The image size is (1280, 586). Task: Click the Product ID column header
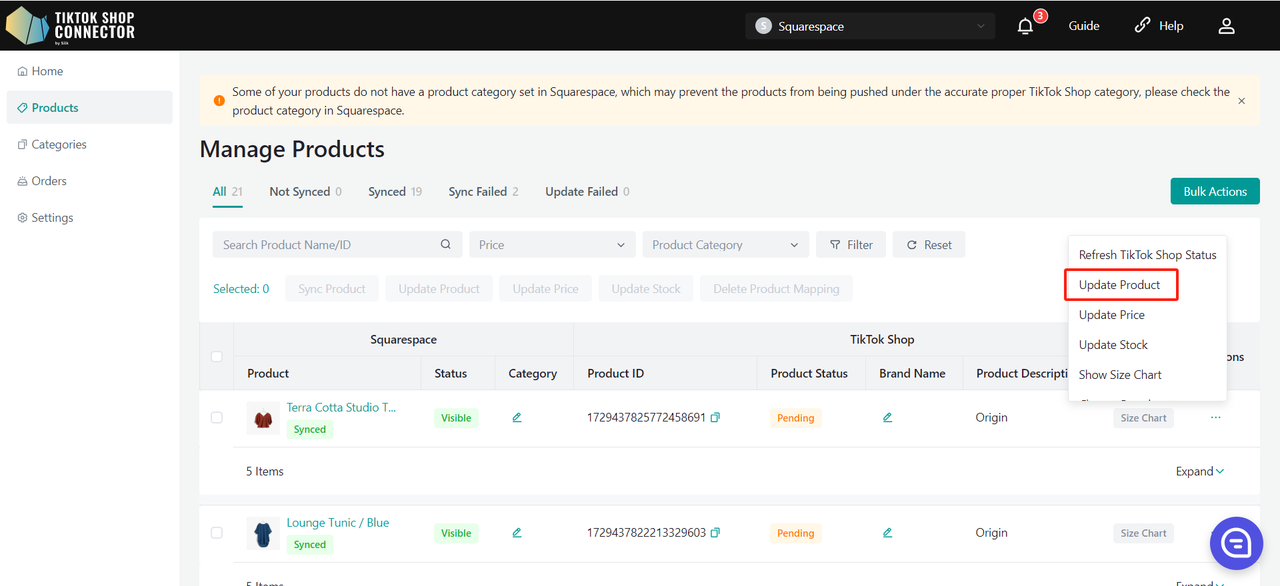click(616, 373)
